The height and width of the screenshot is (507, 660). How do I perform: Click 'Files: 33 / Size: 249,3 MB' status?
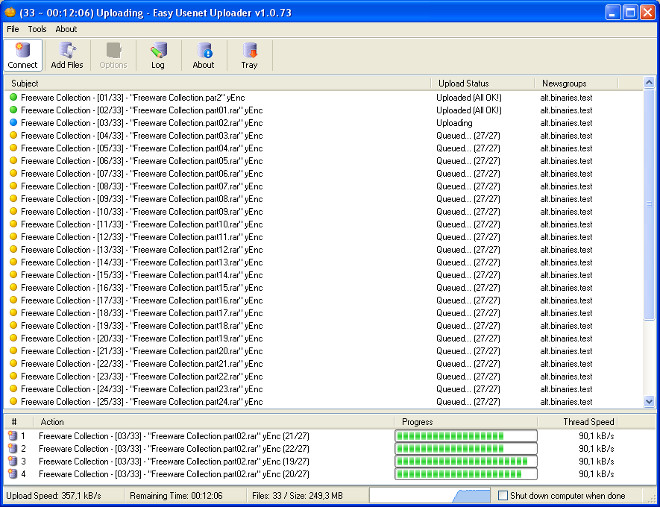coord(297,496)
